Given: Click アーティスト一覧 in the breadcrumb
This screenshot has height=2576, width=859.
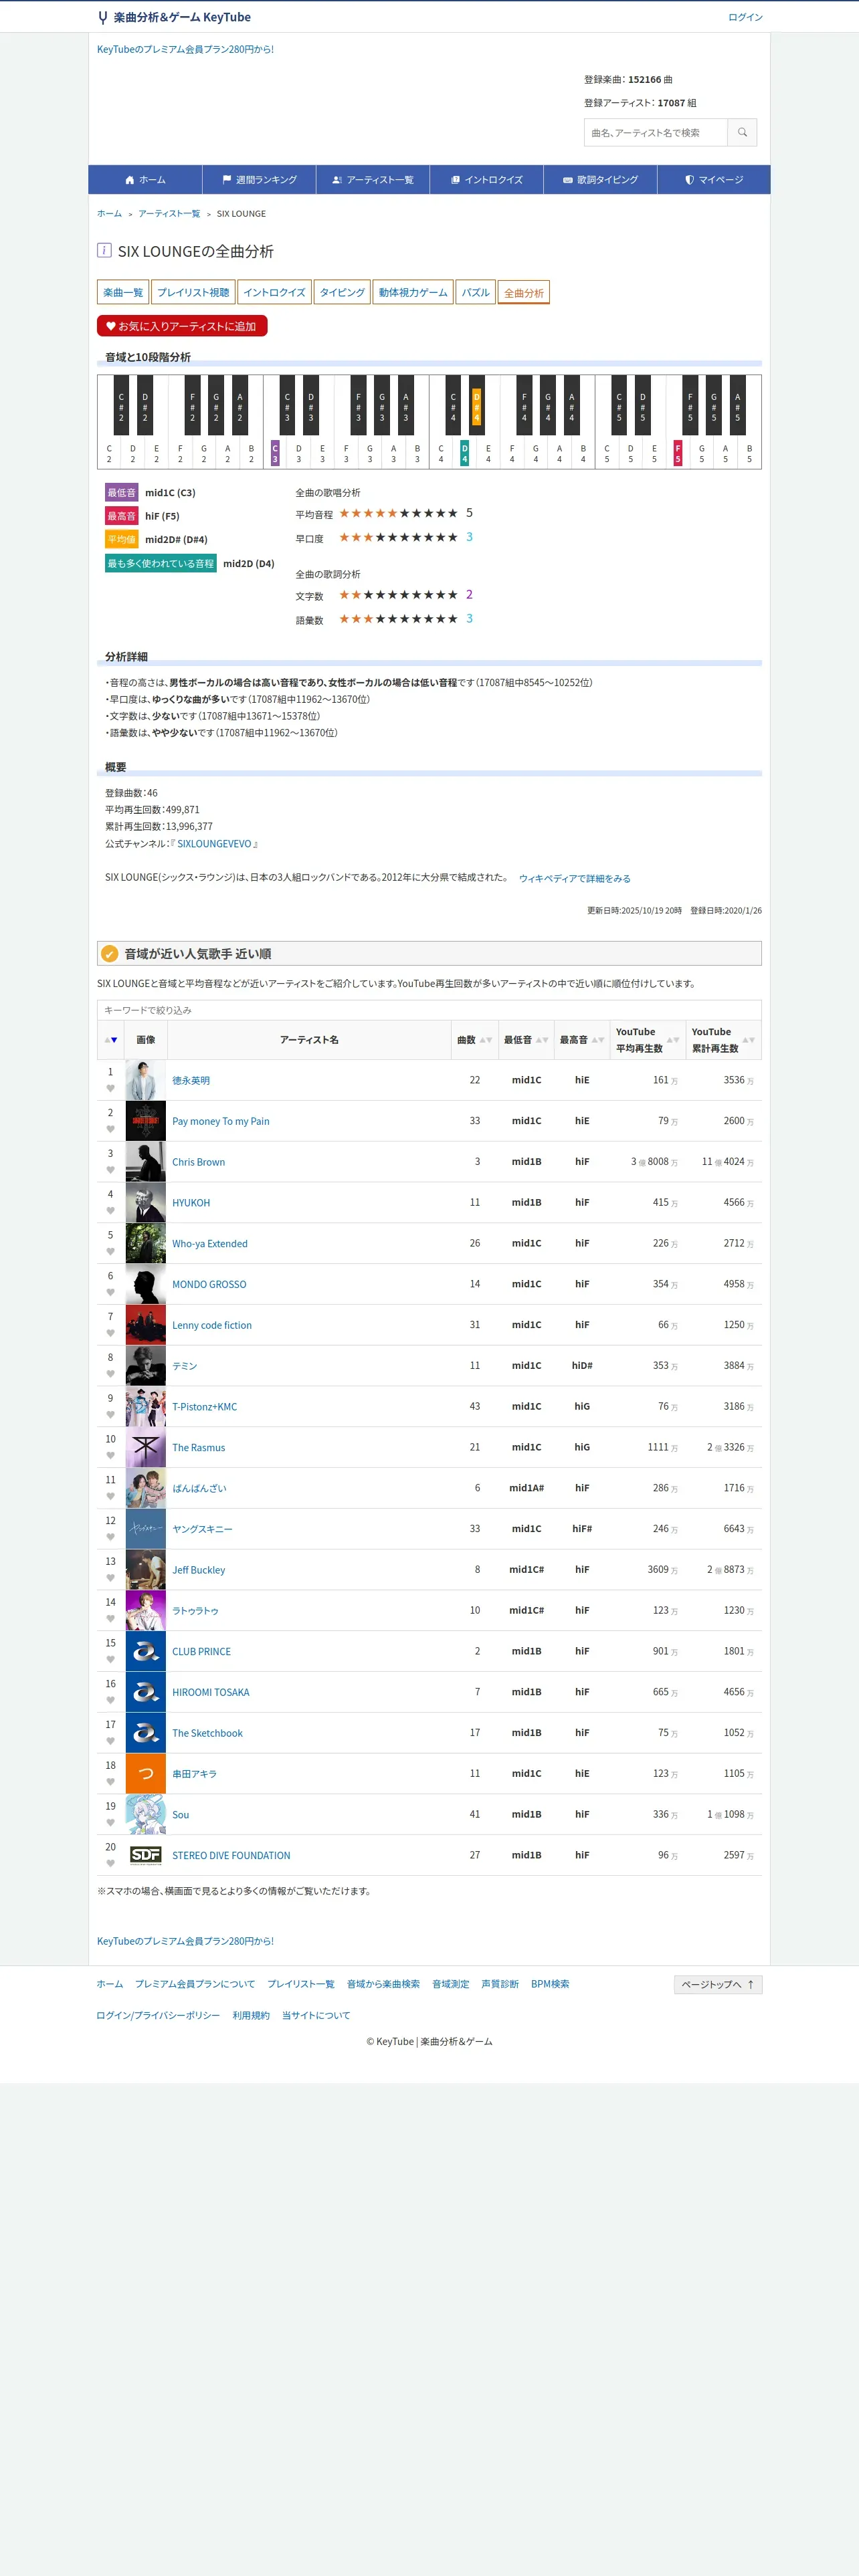Looking at the screenshot, I should 169,214.
